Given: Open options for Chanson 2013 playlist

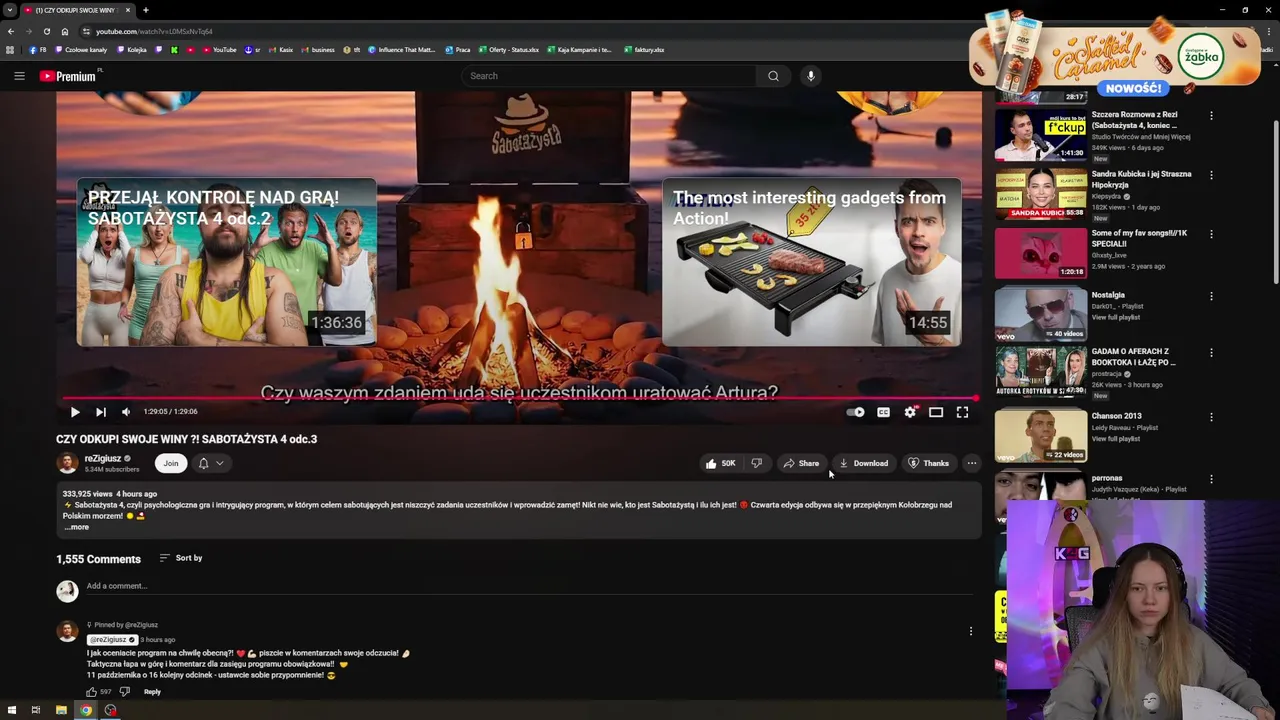Looking at the screenshot, I should 1211,416.
